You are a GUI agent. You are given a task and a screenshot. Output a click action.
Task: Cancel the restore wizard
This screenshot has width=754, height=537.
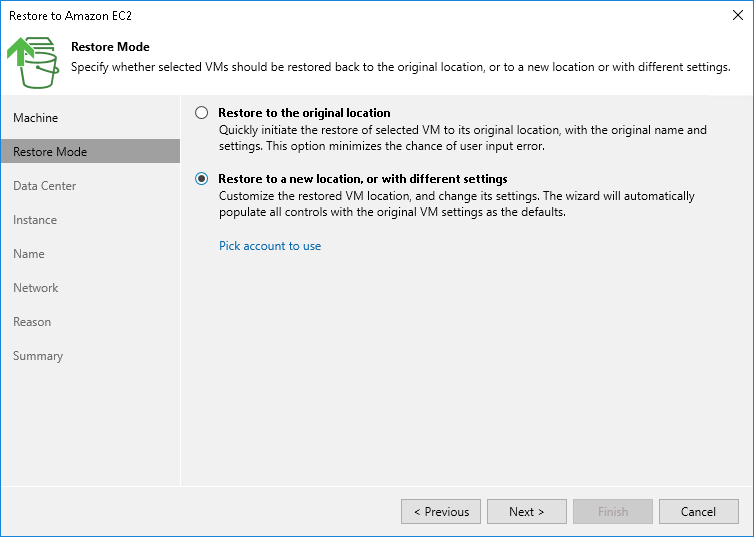[698, 512]
